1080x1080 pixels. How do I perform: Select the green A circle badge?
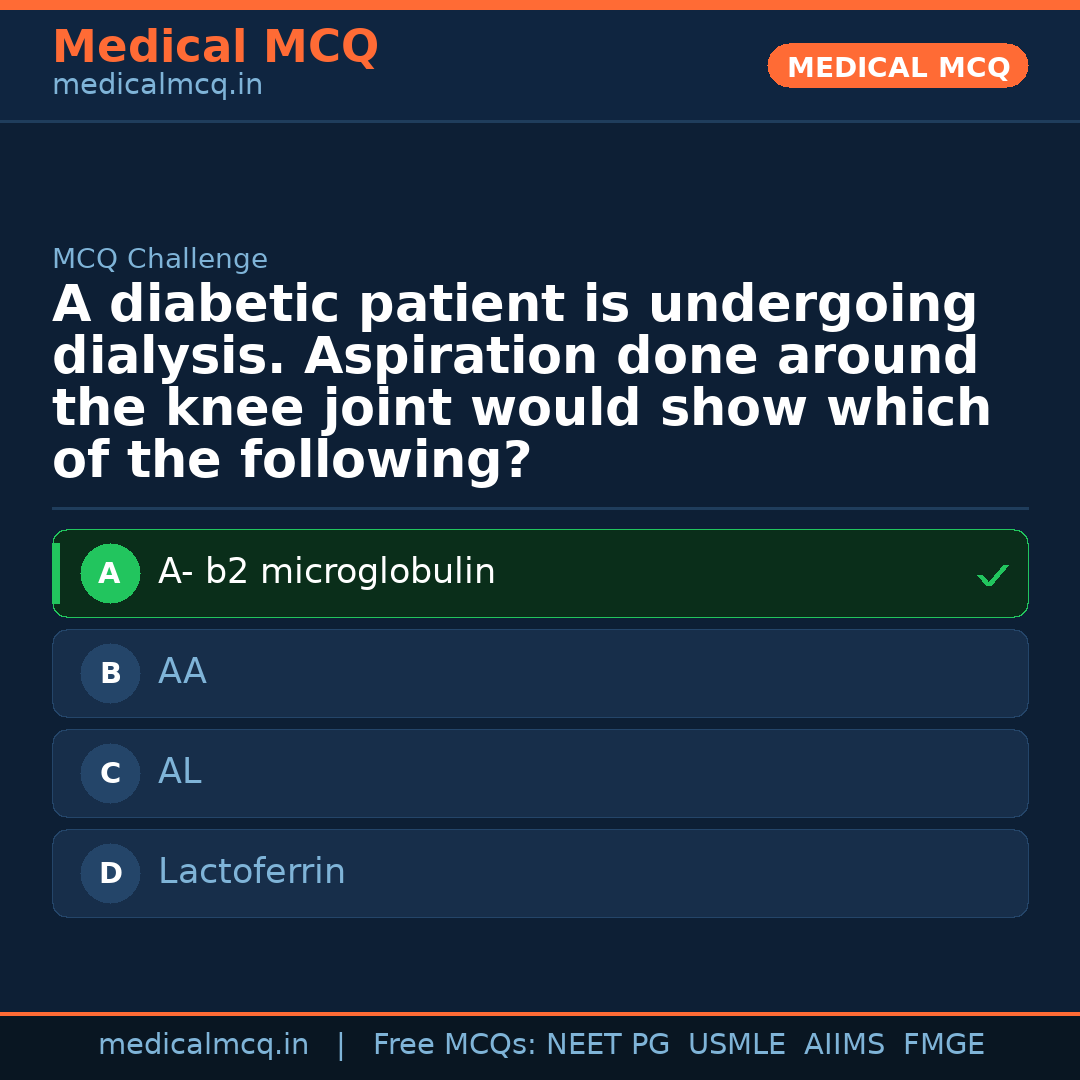click(x=110, y=574)
